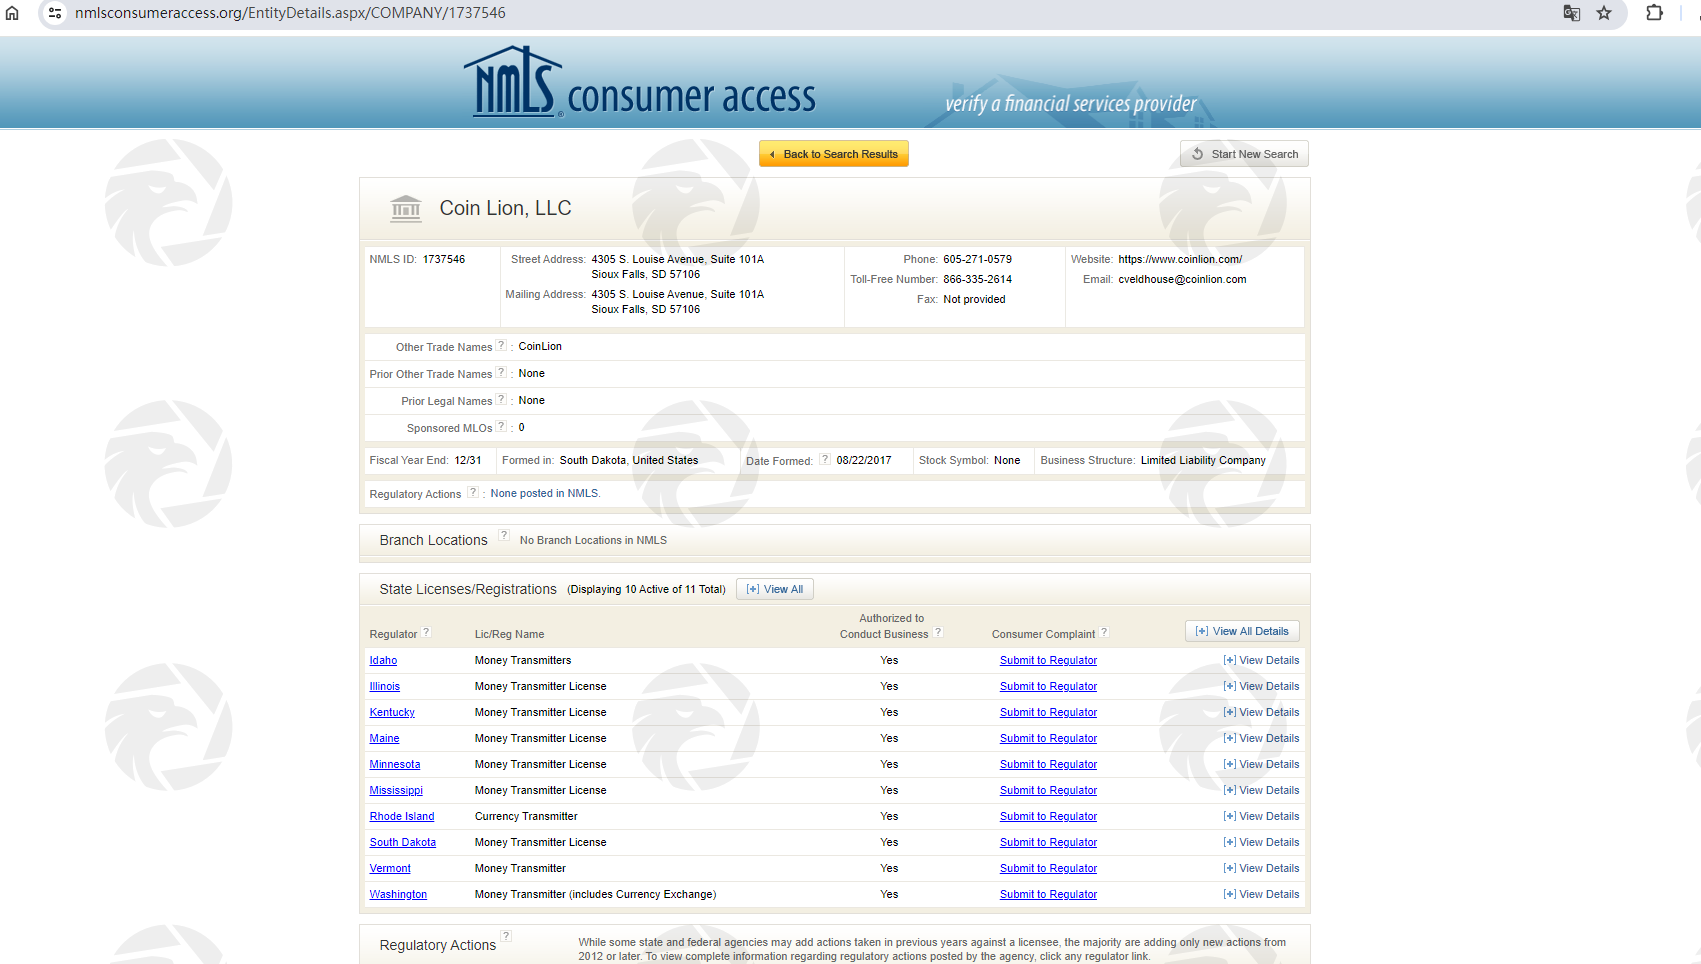Screen dimensions: 1701x964
Task: Open the Idaho regulator link
Action: (x=383, y=660)
